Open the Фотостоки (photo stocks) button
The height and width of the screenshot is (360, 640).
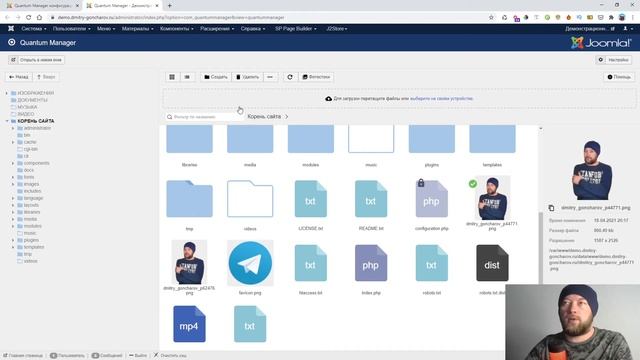[x=316, y=77]
